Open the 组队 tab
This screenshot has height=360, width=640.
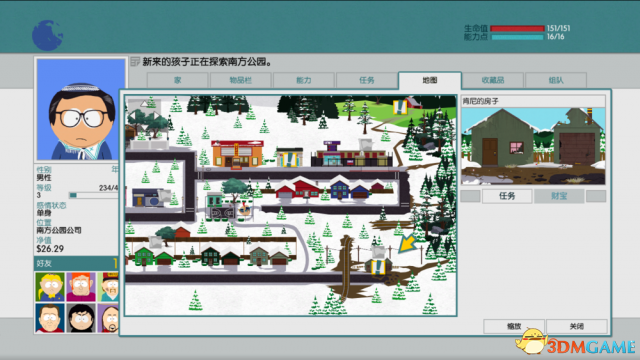coord(556,80)
